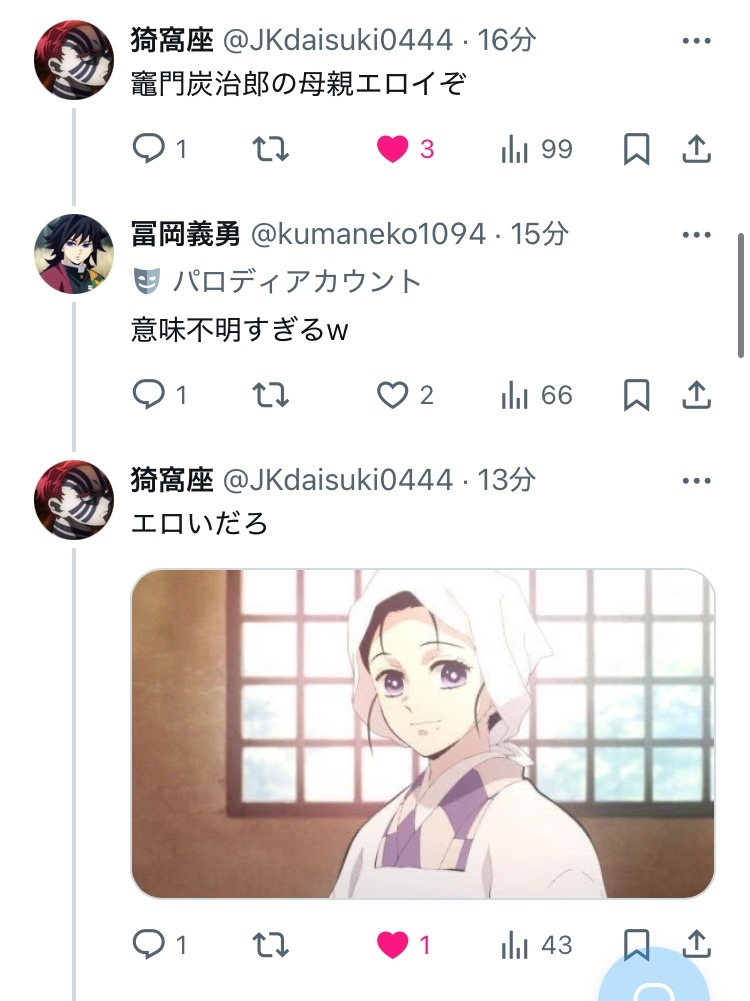Open 冨岡義勇 profile avatar
Screen dimensions: 750x1001
click(74, 254)
